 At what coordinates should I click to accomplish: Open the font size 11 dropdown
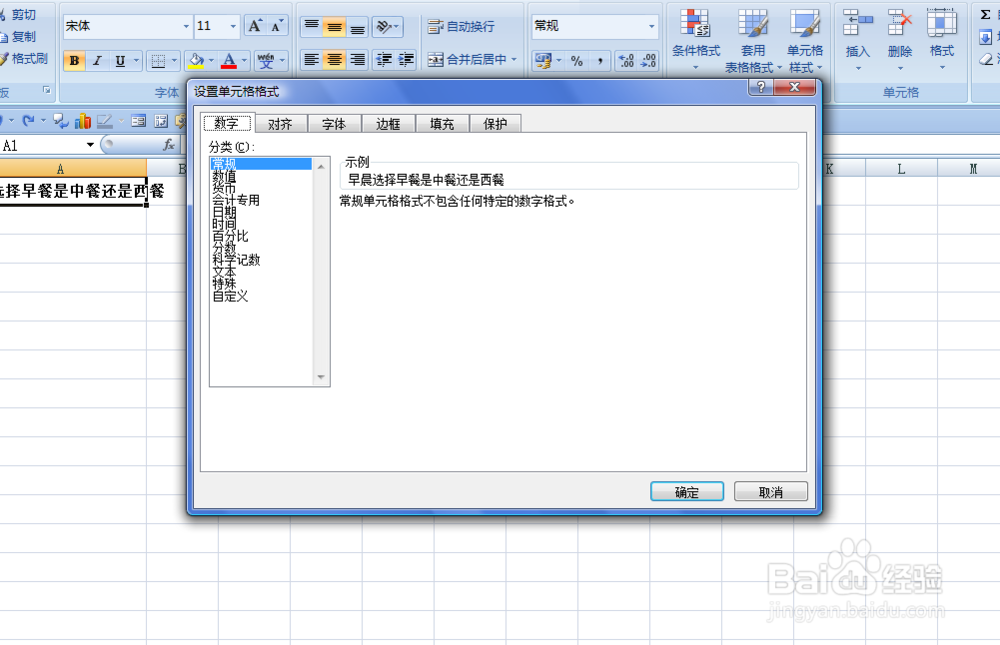click(233, 26)
